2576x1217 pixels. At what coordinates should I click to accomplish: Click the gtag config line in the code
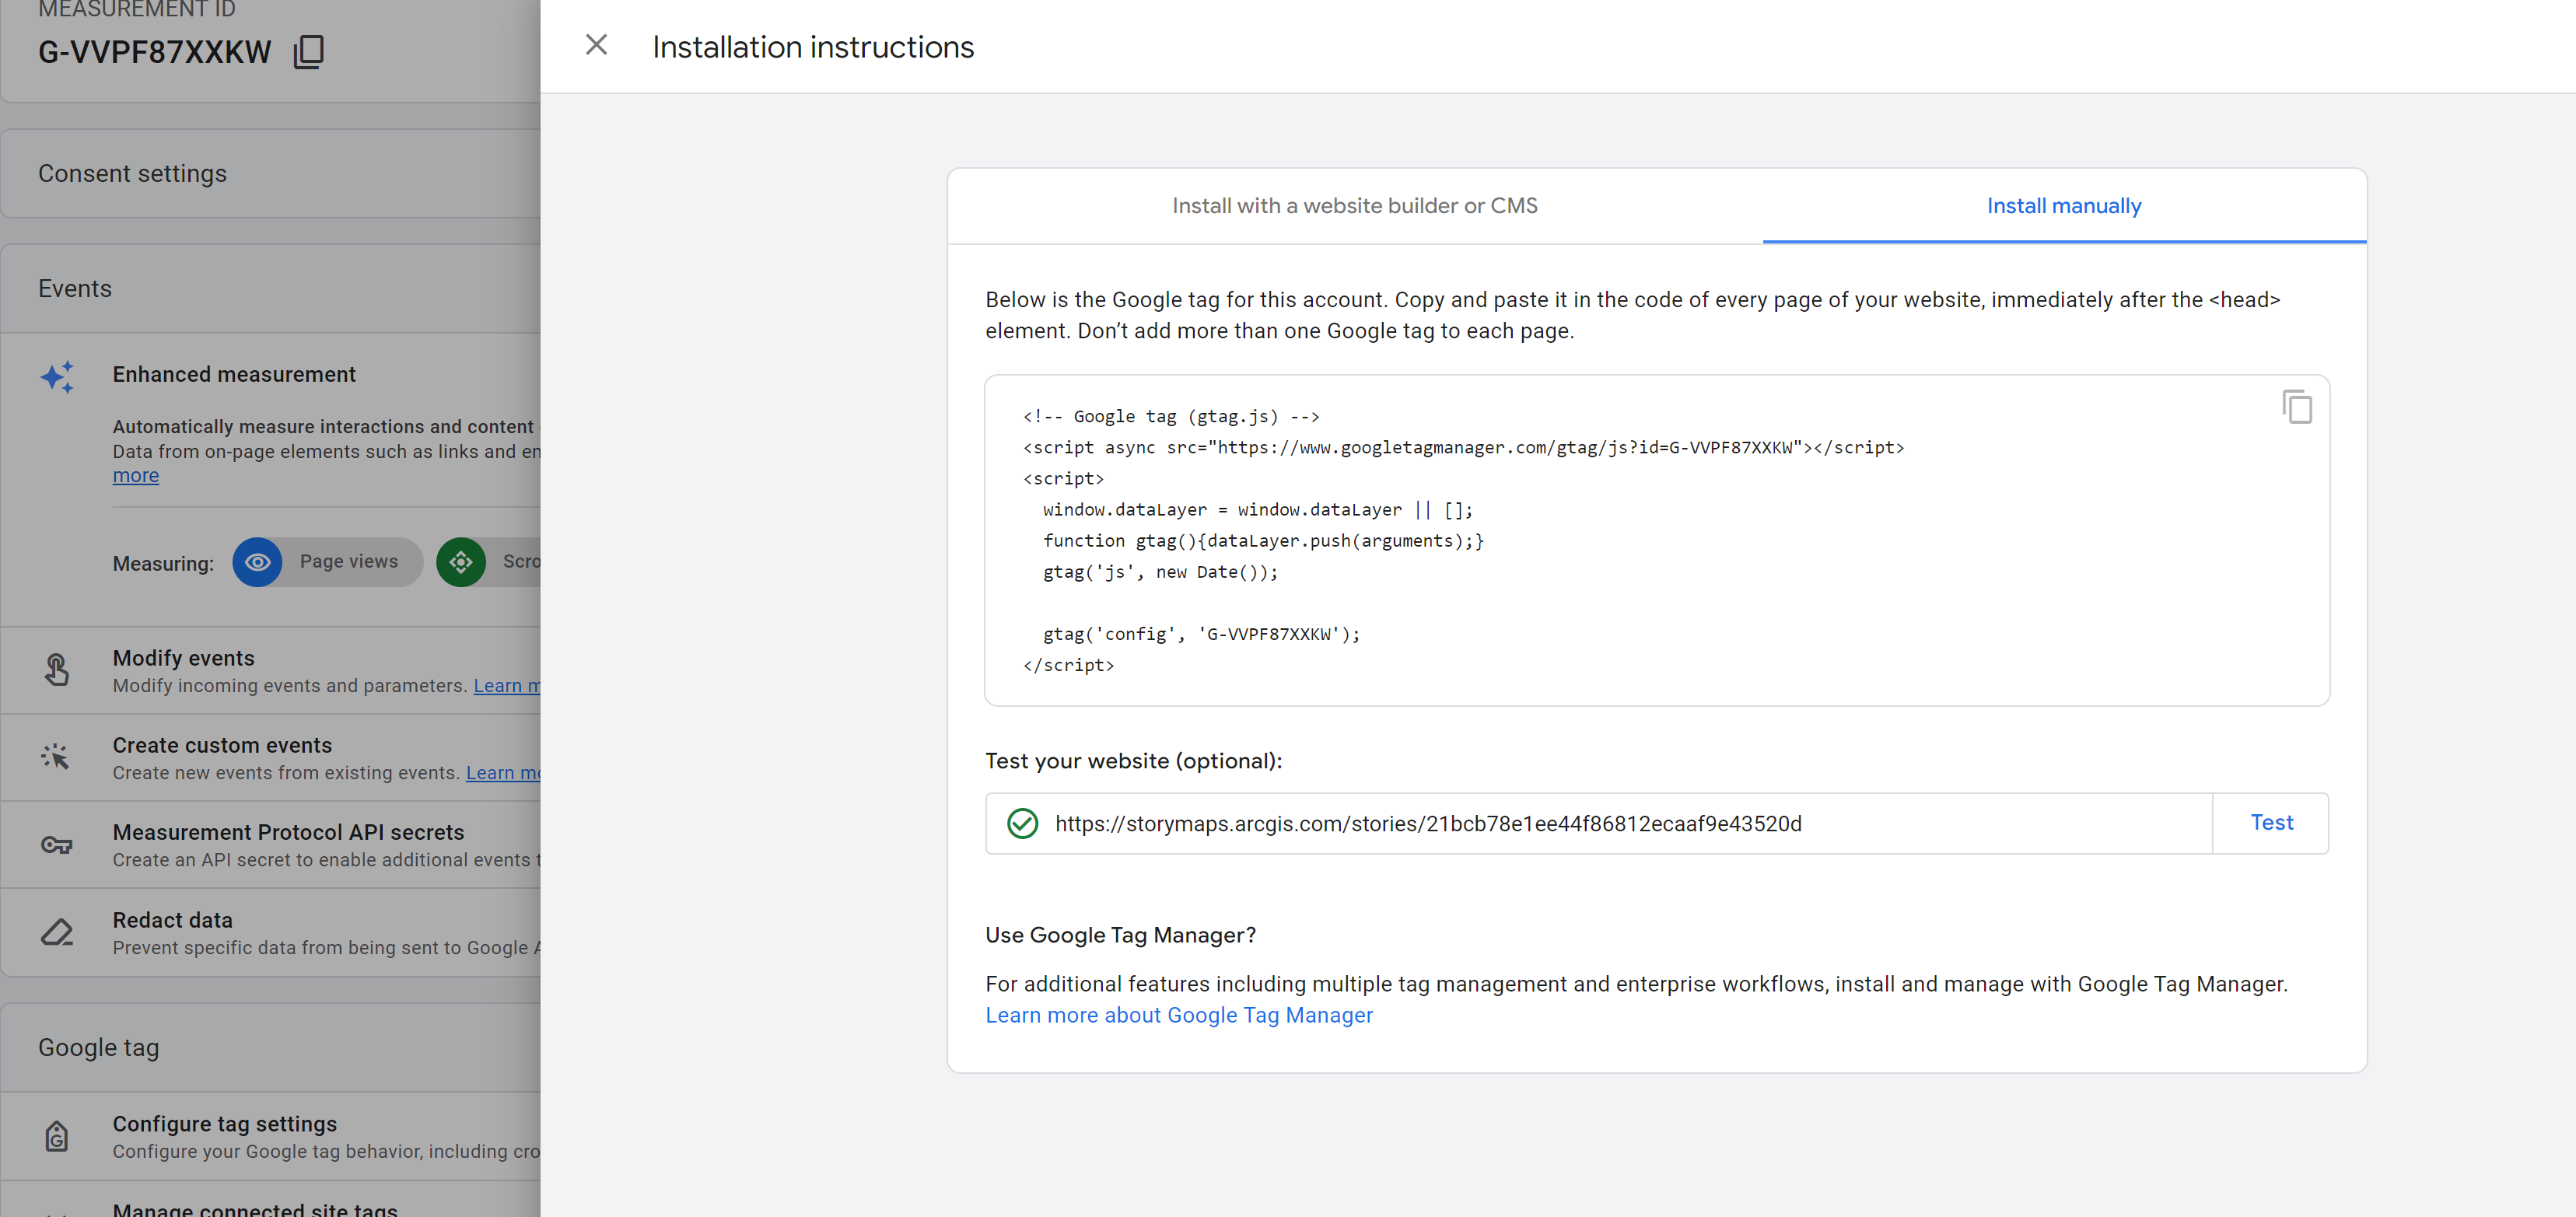coord(1201,634)
